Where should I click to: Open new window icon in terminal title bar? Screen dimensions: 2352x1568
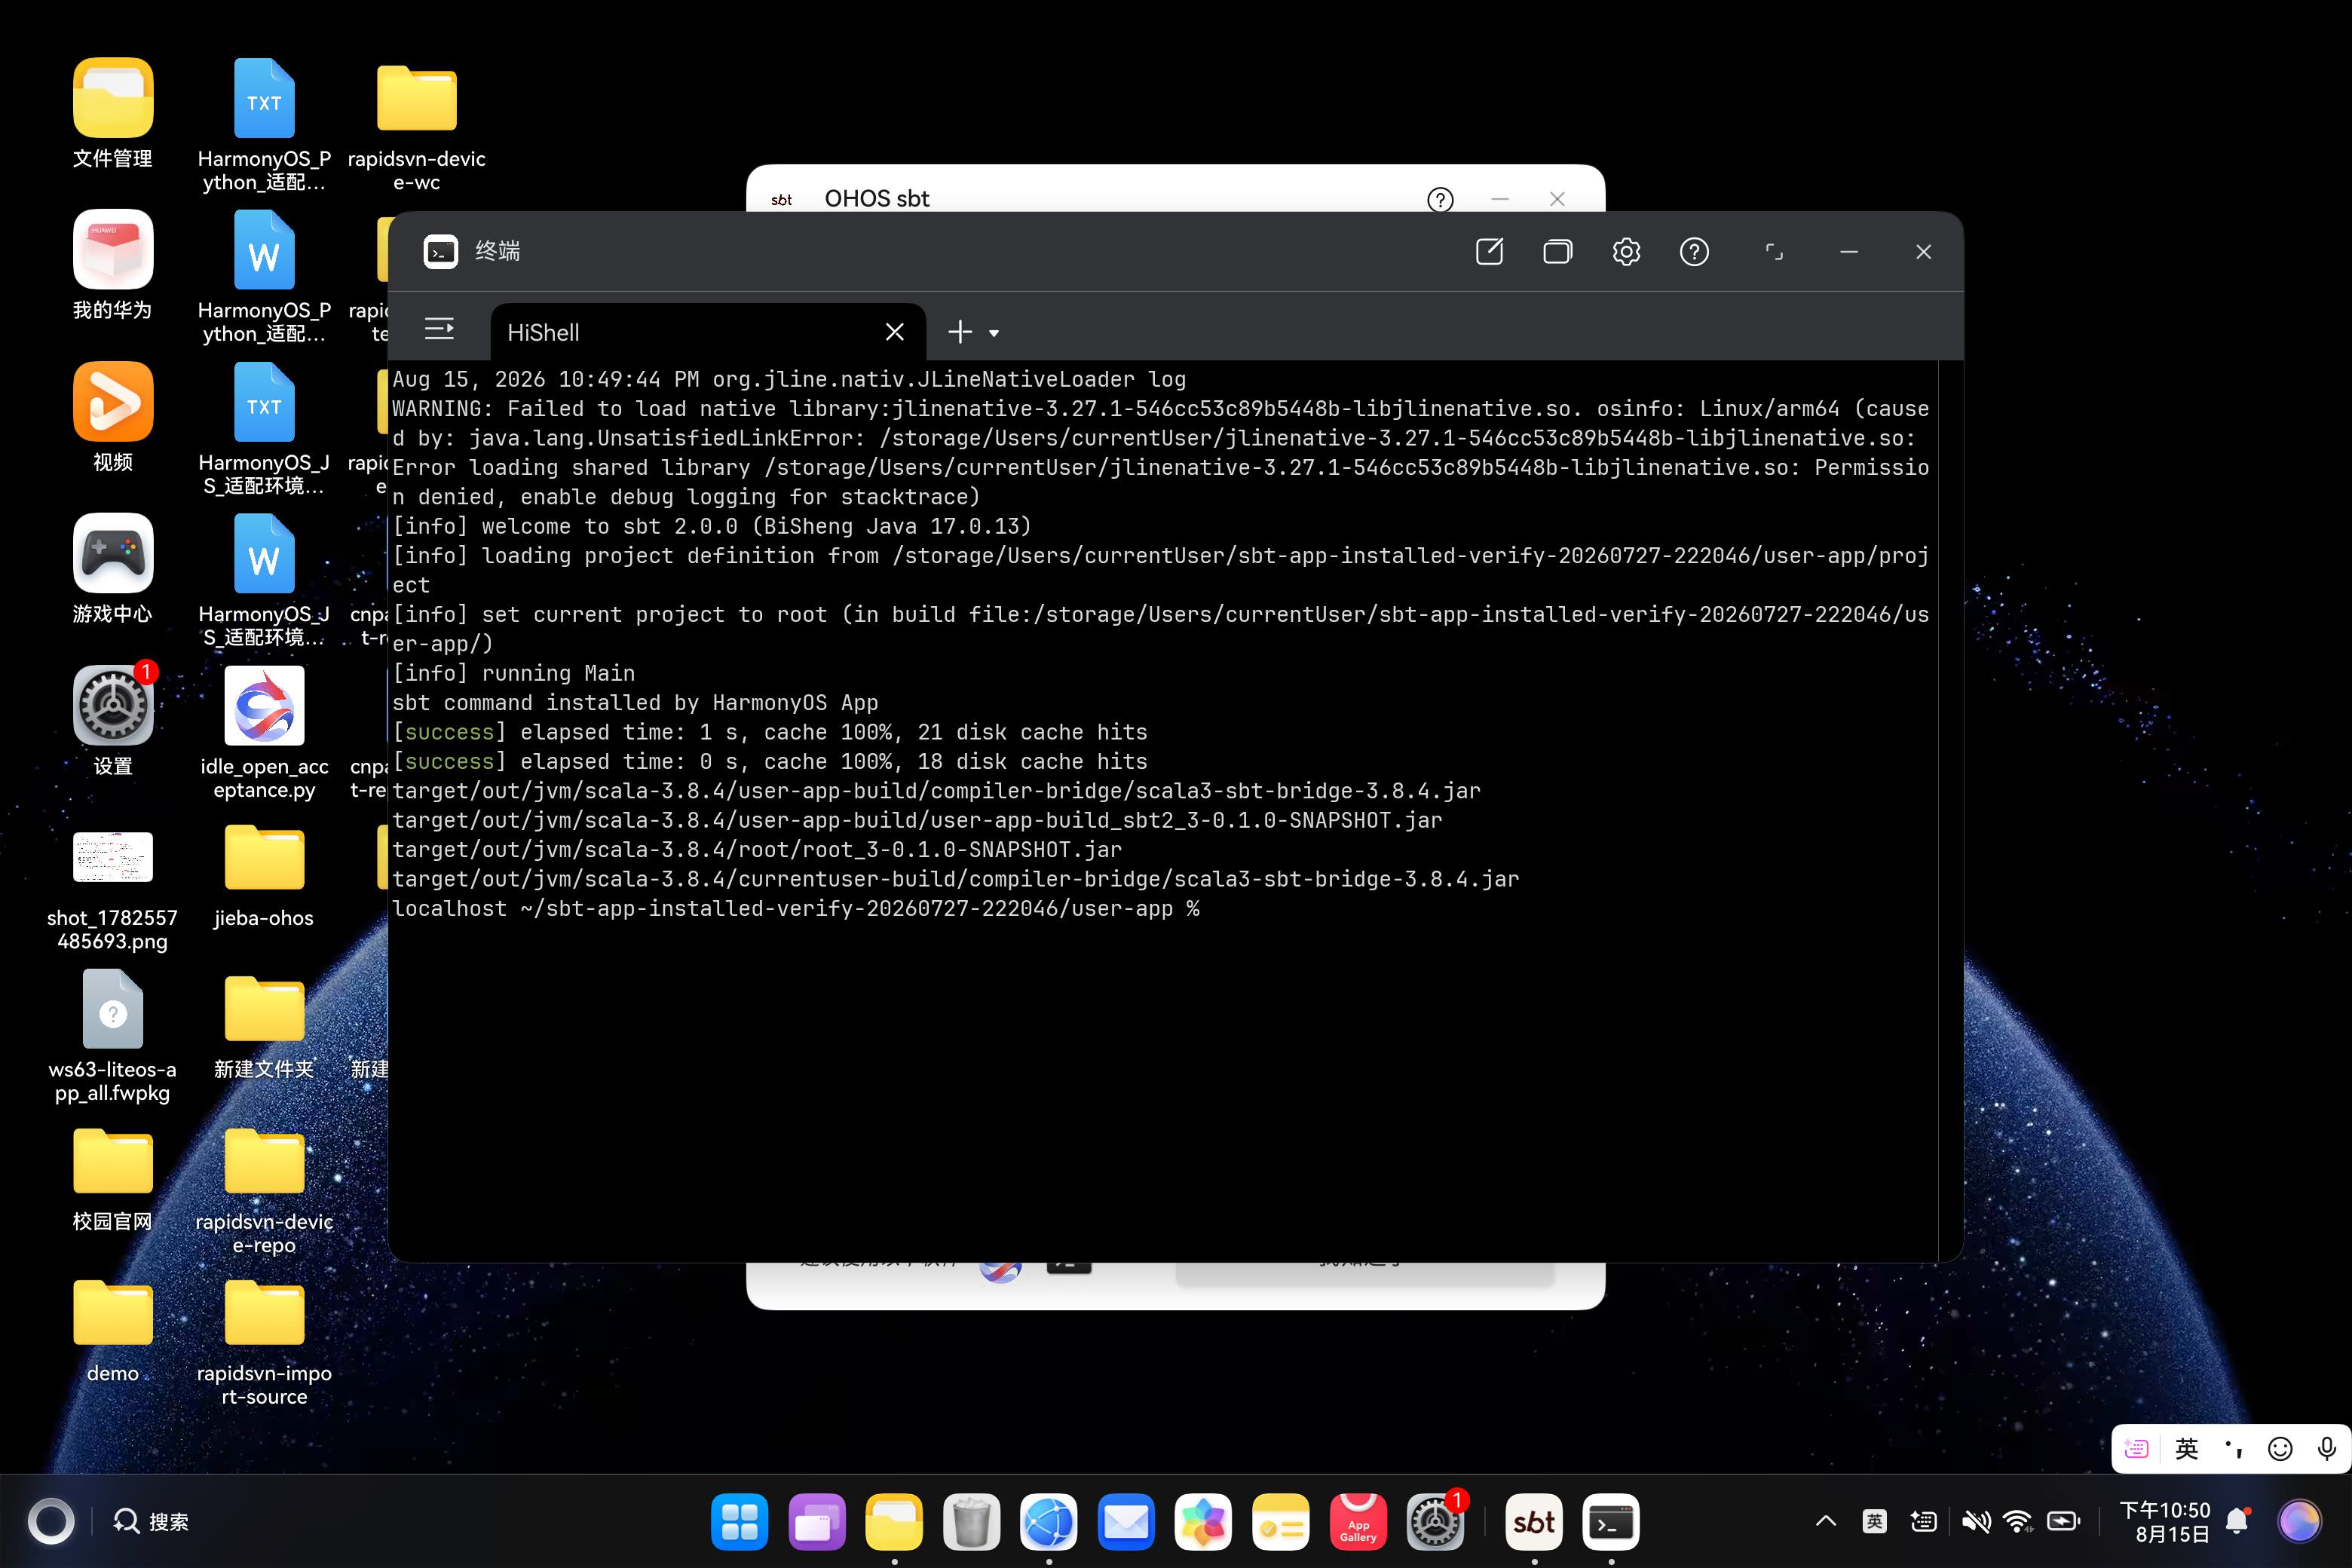coord(1489,251)
